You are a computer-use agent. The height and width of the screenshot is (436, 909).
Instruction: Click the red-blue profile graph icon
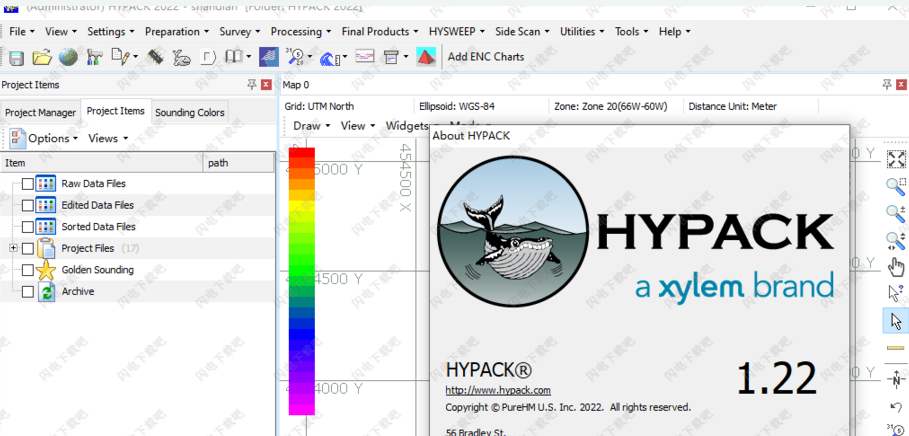(365, 57)
